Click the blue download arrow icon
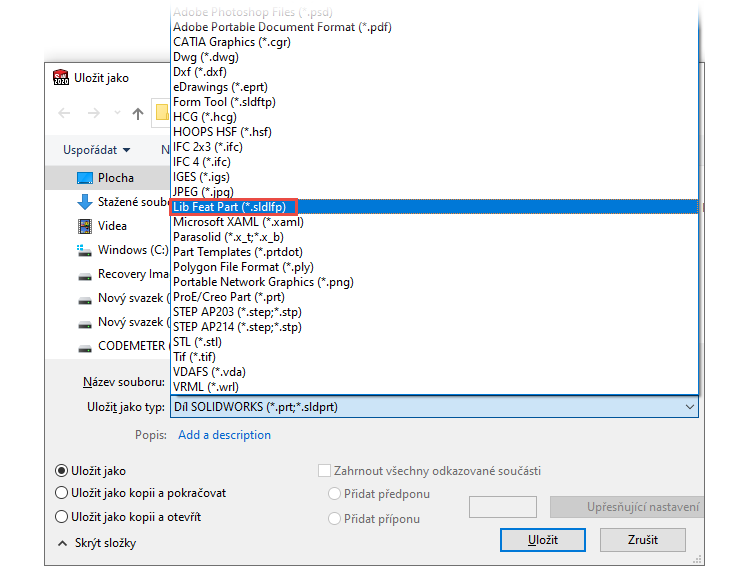Screen dimensions: 750x566 coord(85,202)
